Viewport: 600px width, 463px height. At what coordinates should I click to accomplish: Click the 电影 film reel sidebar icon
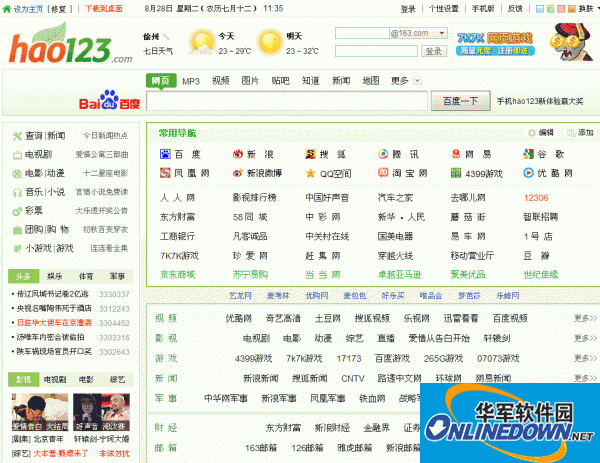pos(17,174)
